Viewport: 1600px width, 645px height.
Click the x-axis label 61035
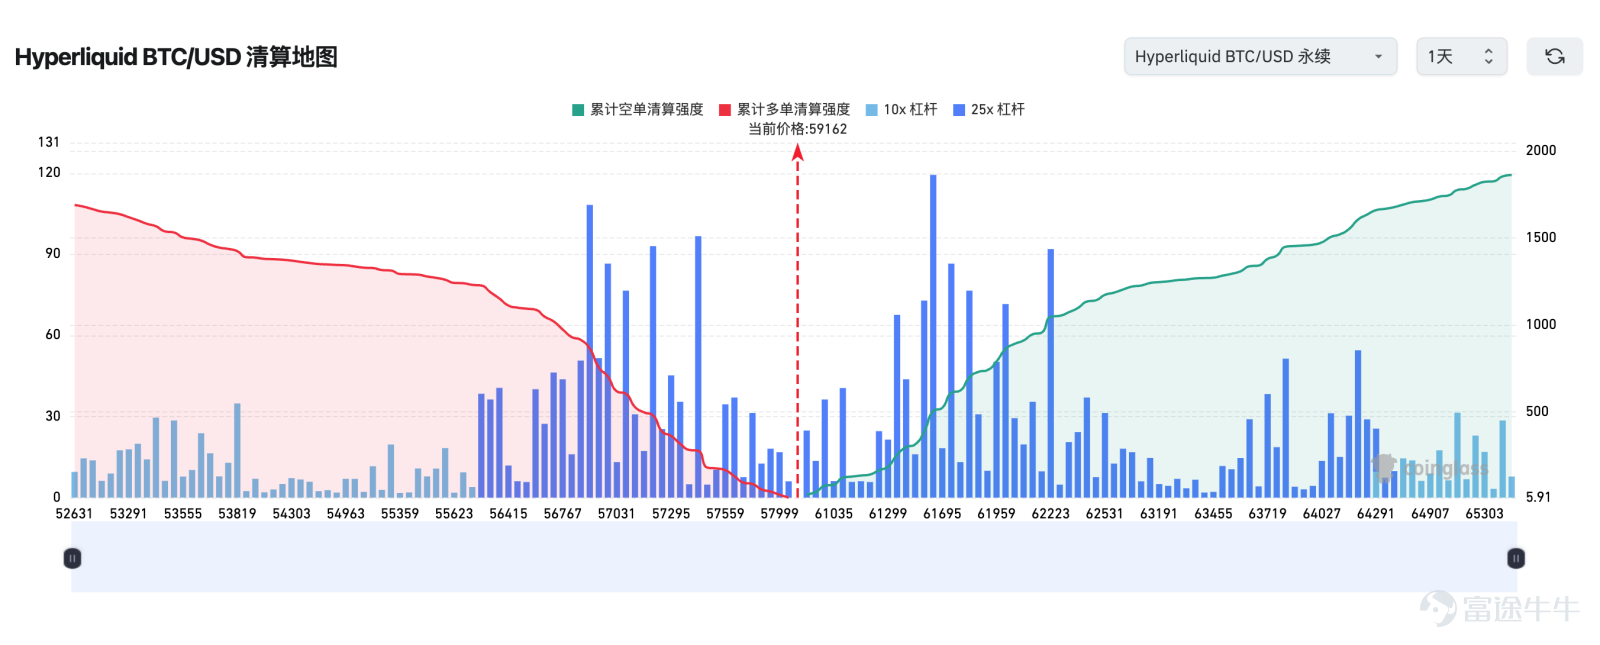click(833, 513)
